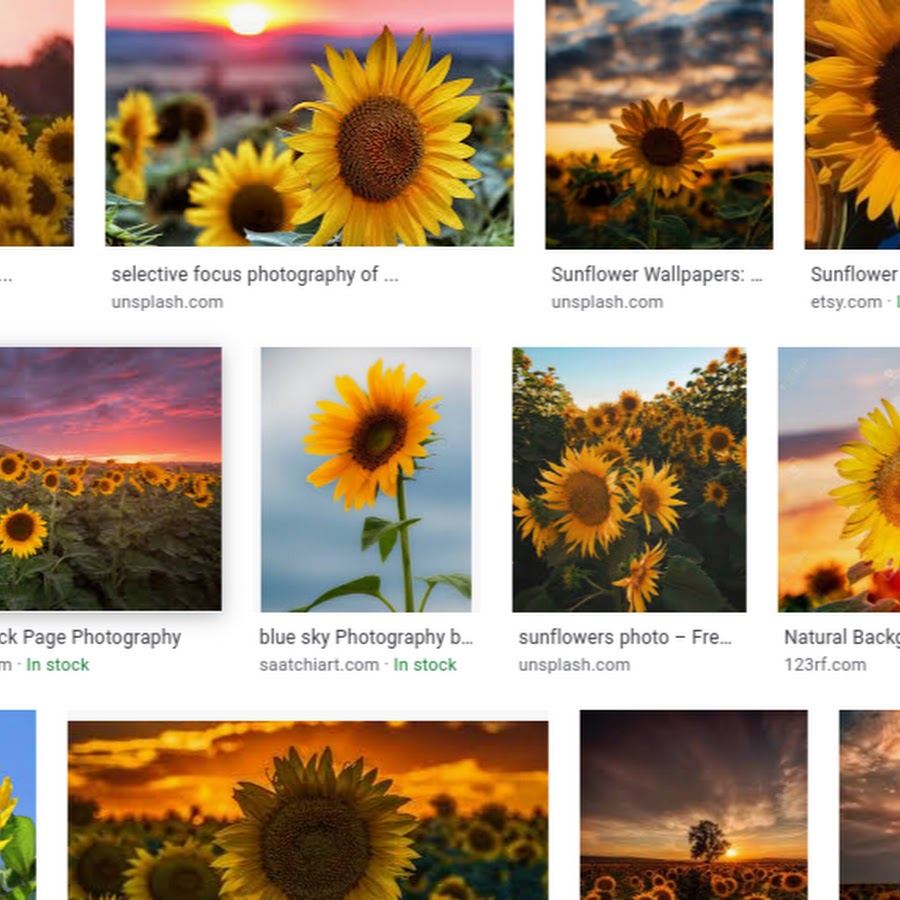Click the 123rf.com source link

pyautogui.click(x=825, y=665)
